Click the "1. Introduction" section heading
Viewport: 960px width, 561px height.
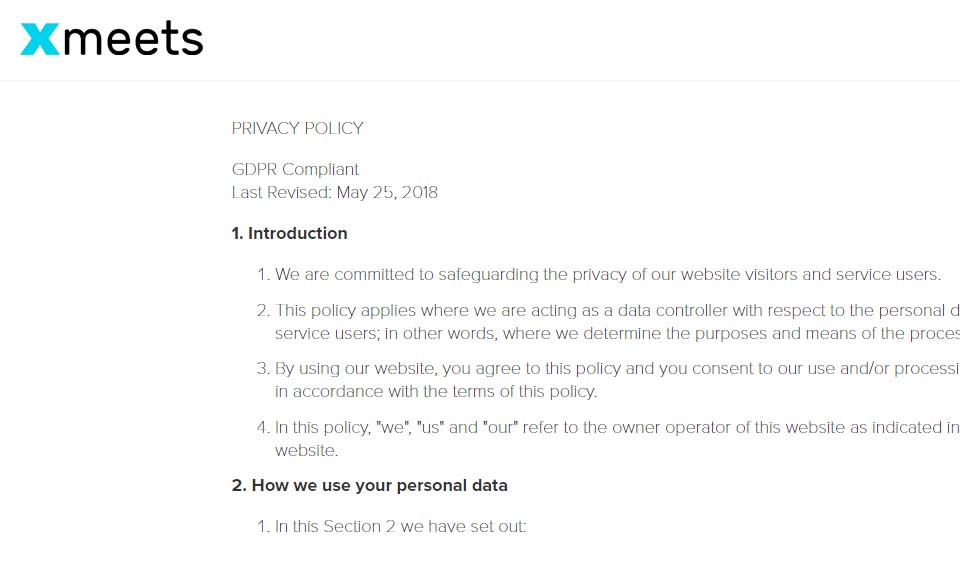(289, 233)
